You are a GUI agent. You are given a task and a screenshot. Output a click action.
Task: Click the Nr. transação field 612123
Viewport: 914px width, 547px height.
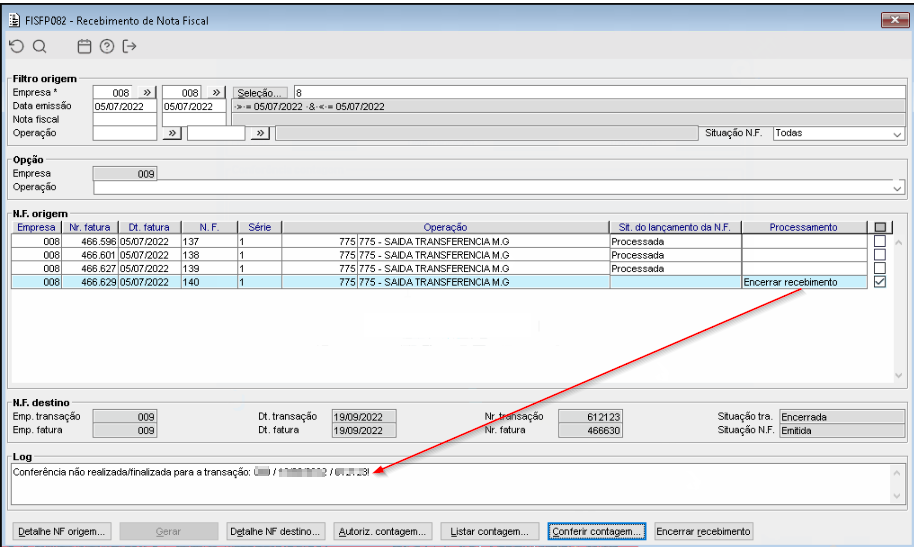tap(590, 417)
